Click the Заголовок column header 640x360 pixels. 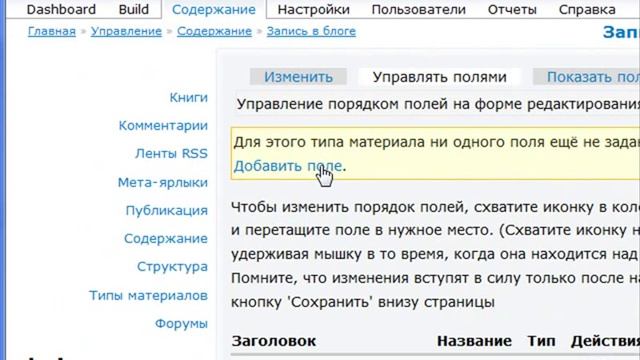tap(273, 341)
